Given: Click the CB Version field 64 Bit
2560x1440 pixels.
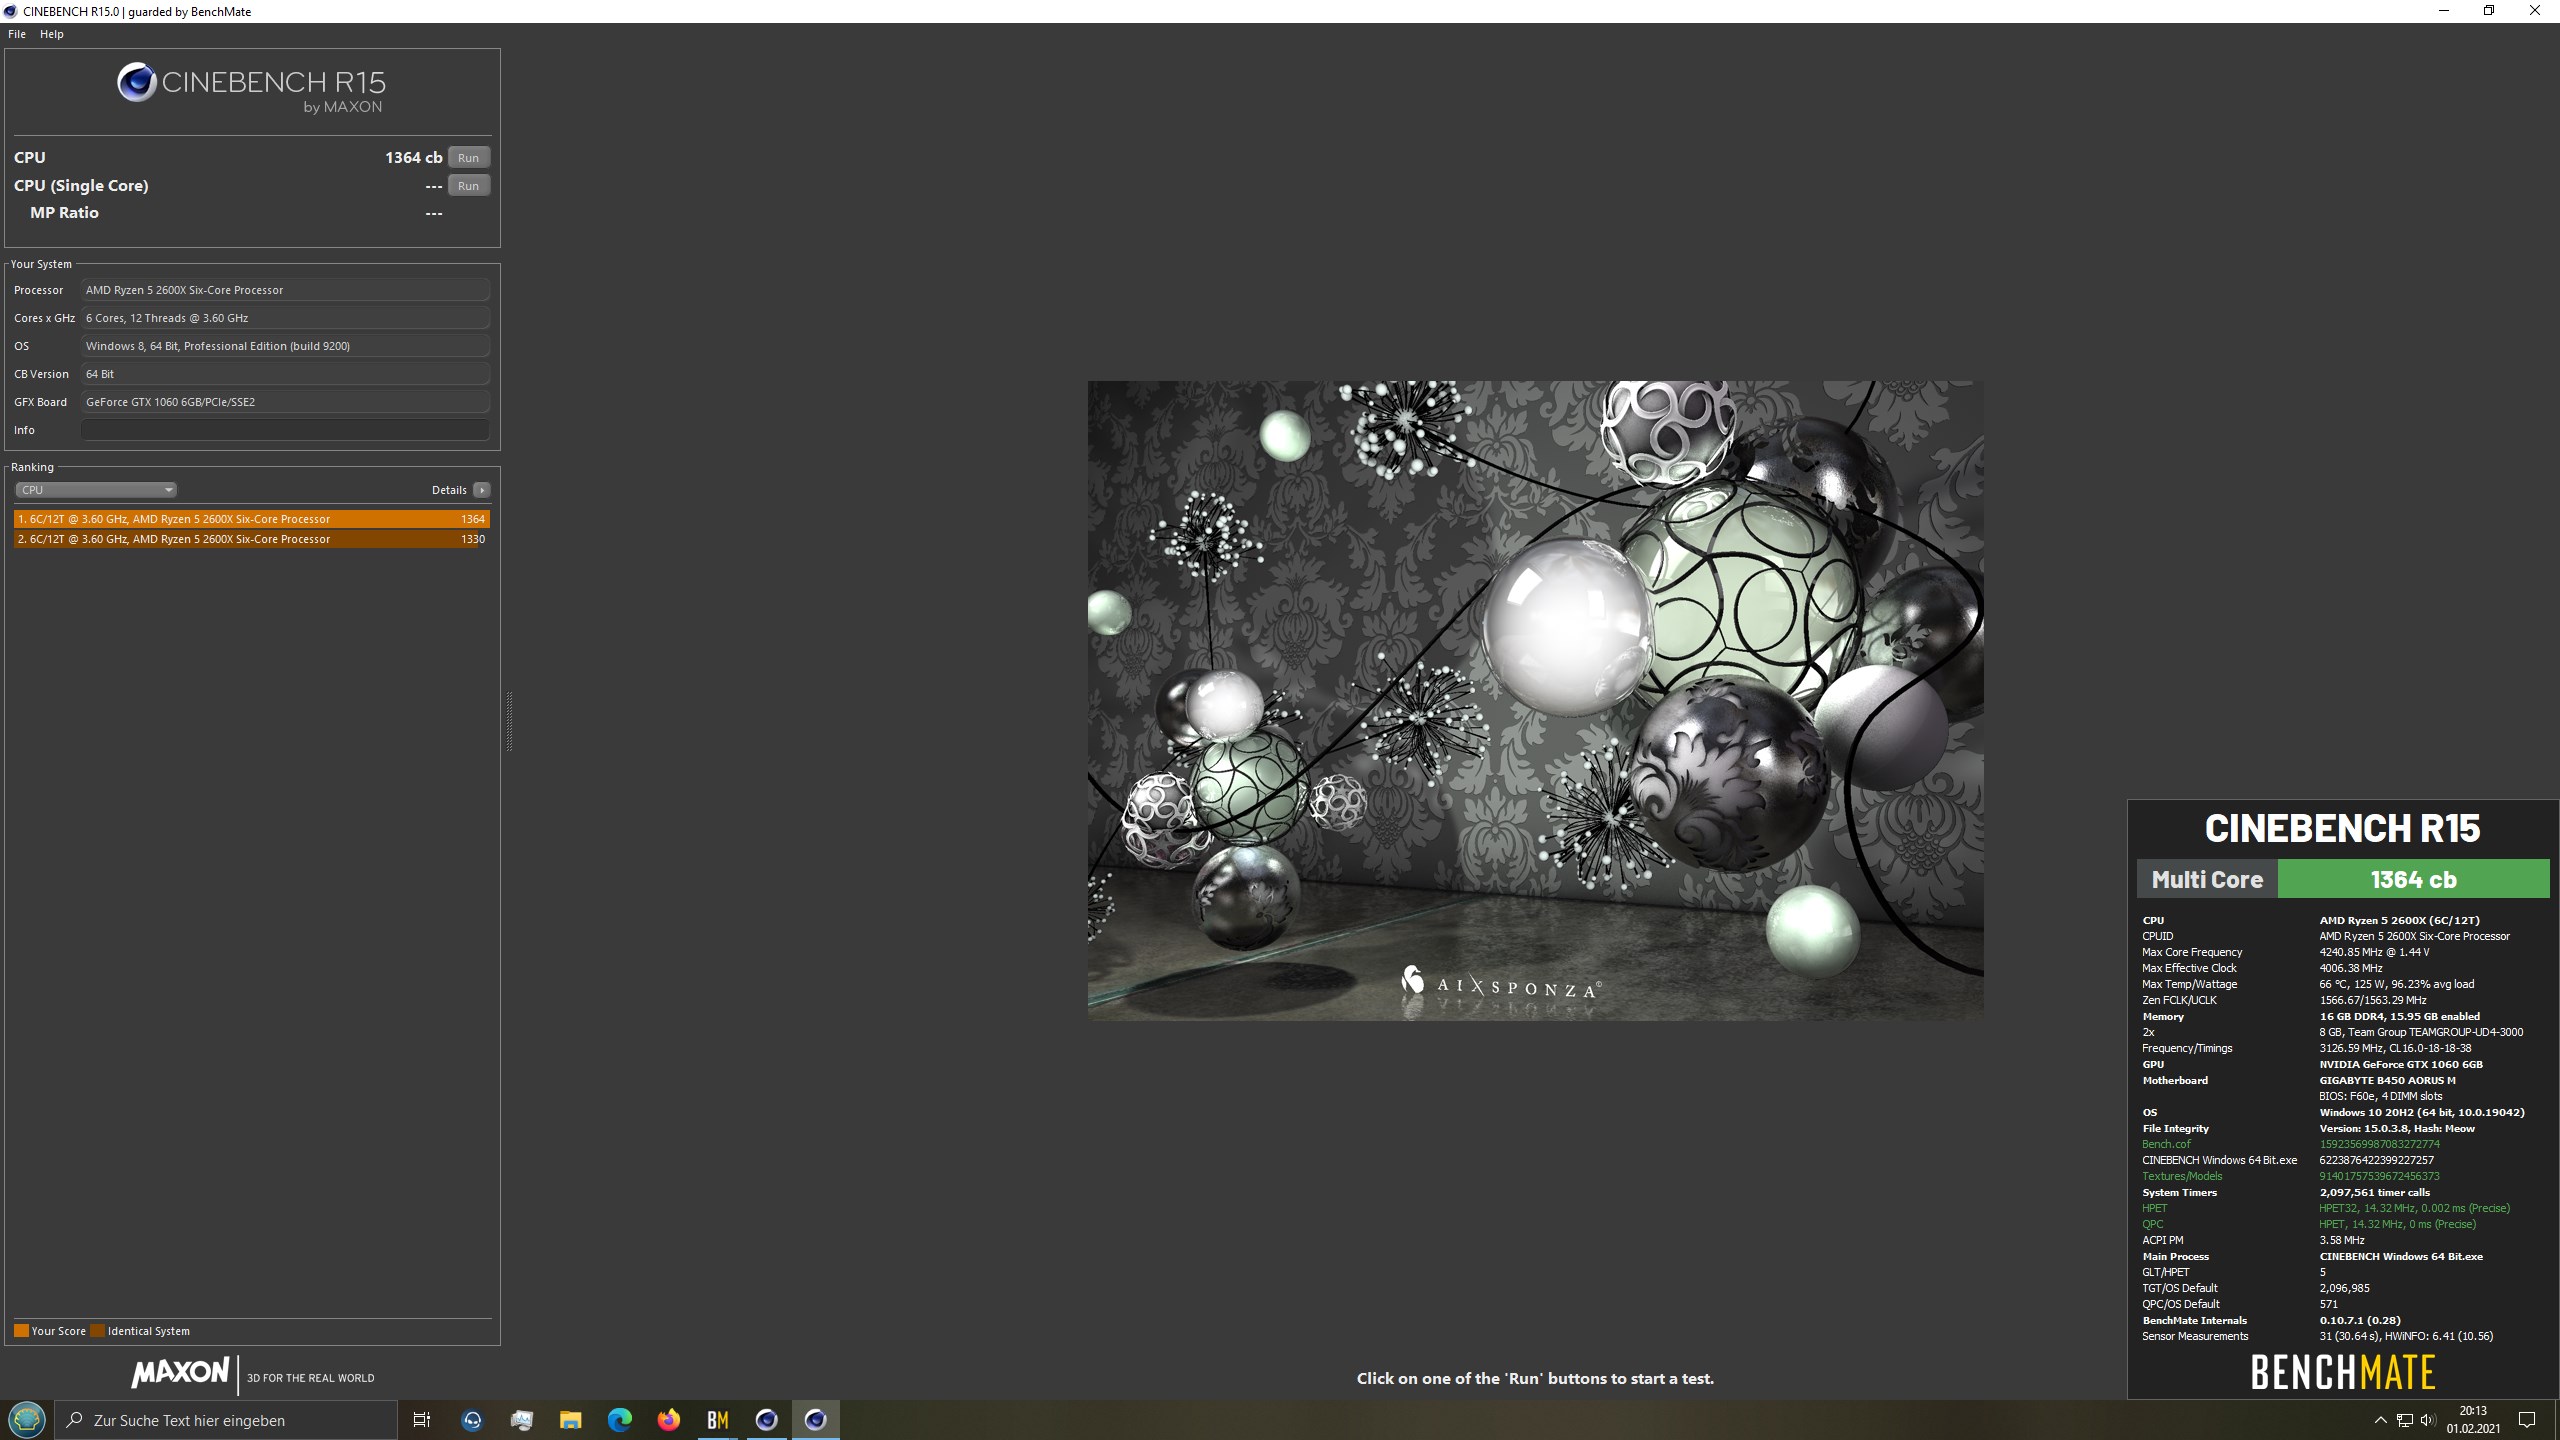Looking at the screenshot, I should [x=285, y=374].
